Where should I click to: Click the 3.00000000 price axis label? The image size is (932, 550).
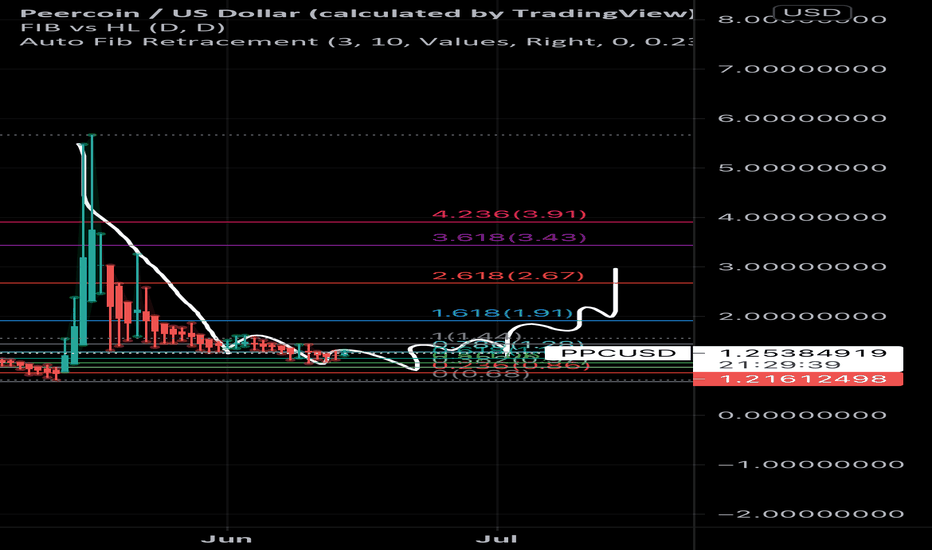802,266
